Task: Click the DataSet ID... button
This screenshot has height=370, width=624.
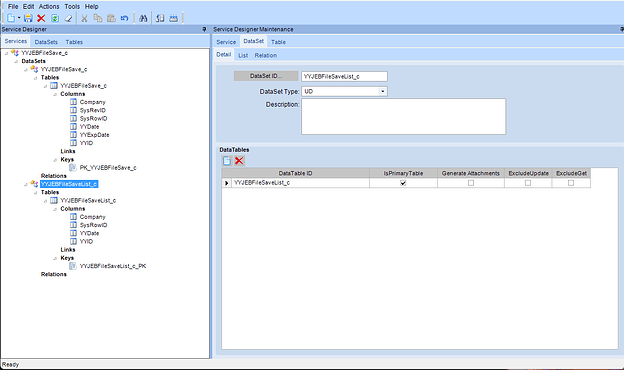Action: (x=266, y=76)
